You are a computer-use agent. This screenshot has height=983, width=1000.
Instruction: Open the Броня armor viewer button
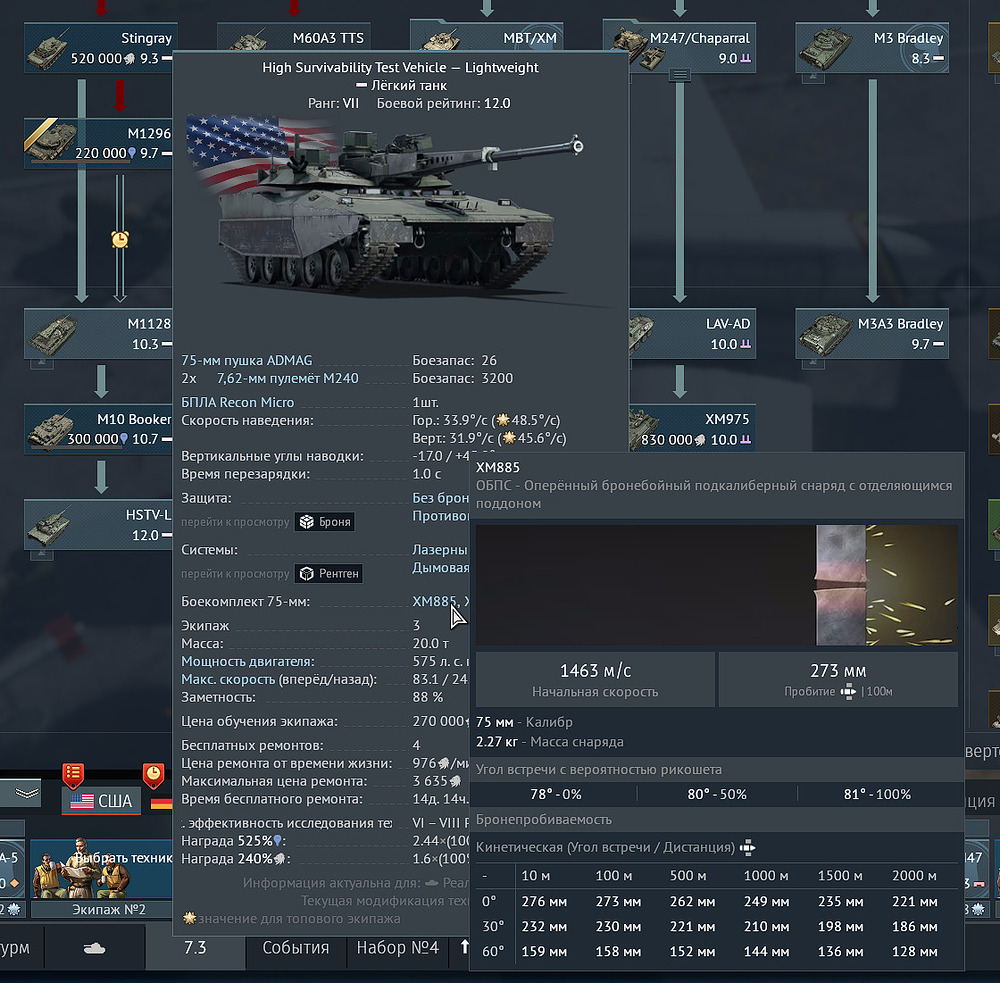[x=324, y=522]
